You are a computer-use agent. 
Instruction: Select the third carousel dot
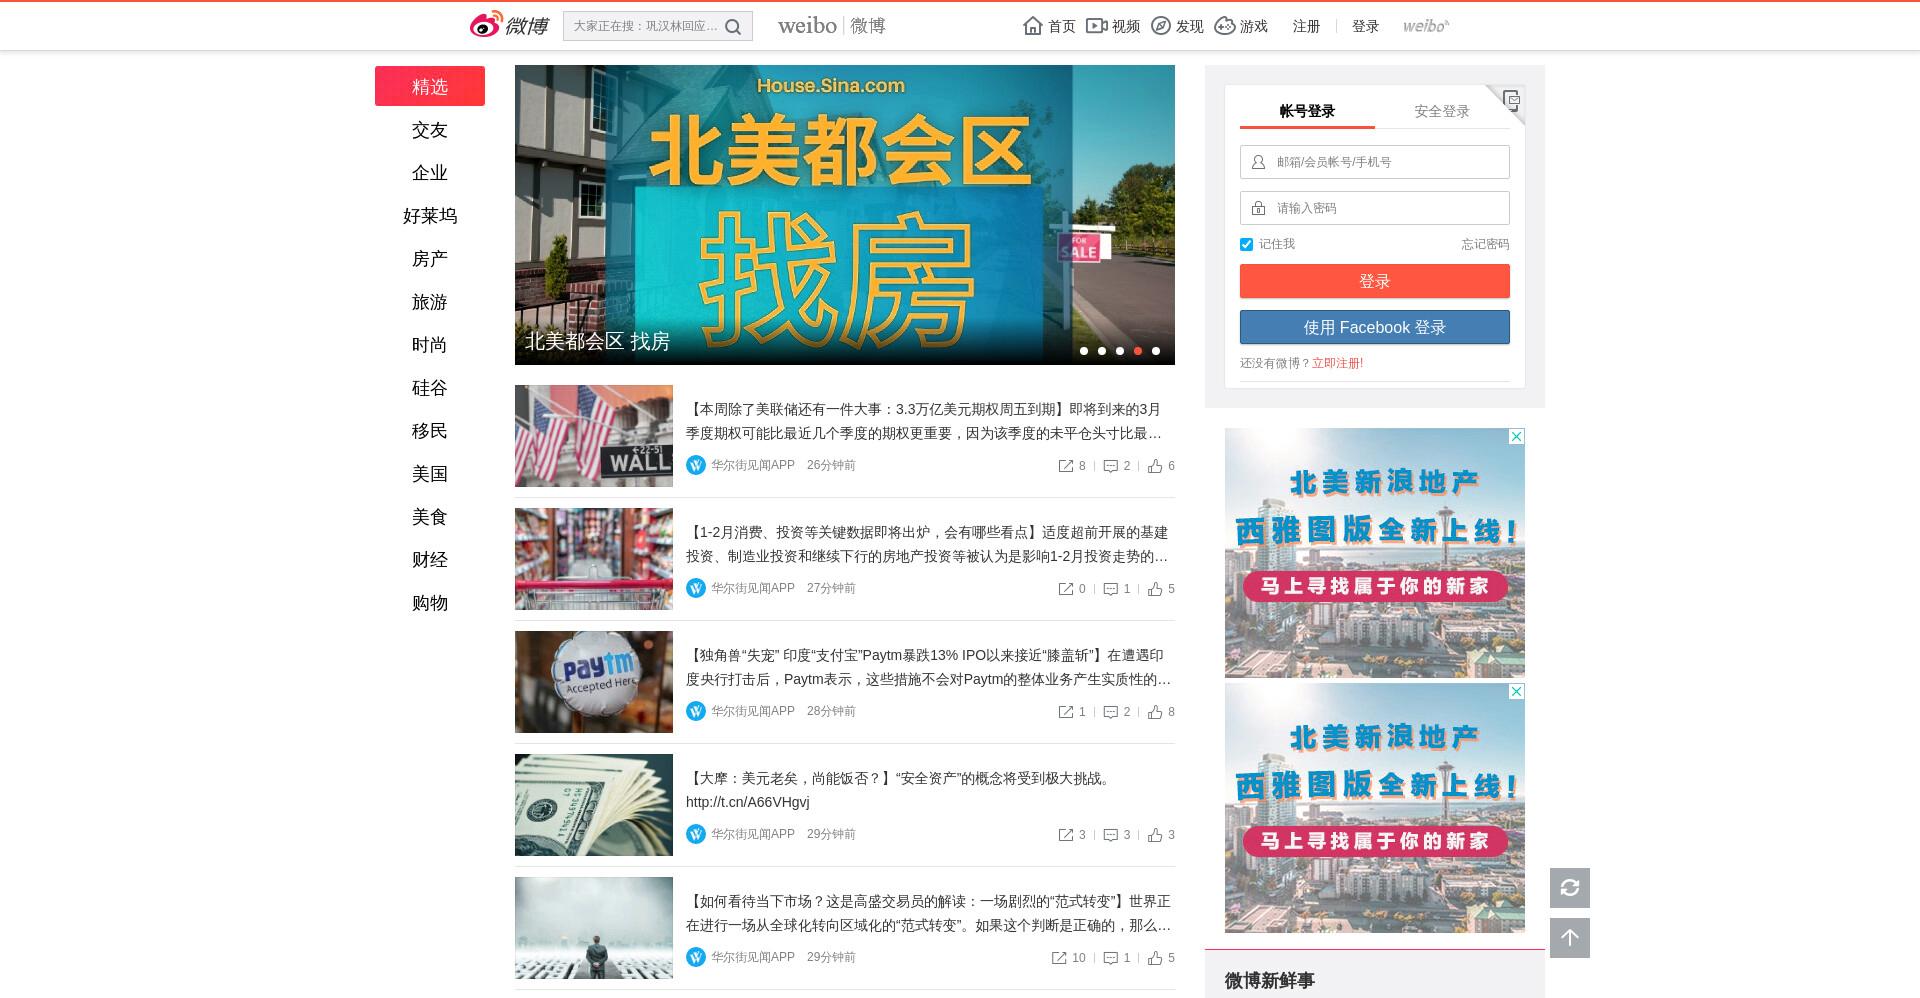[1119, 351]
